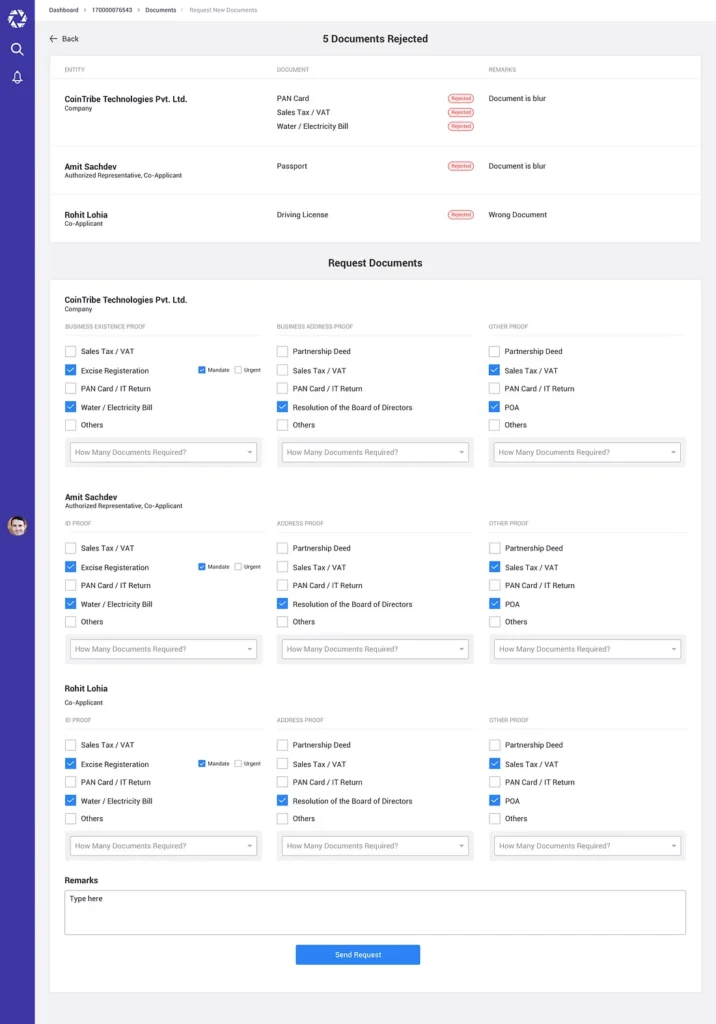This screenshot has width=716, height=1024.
Task: Open notifications via the bell icon
Action: coord(17,77)
